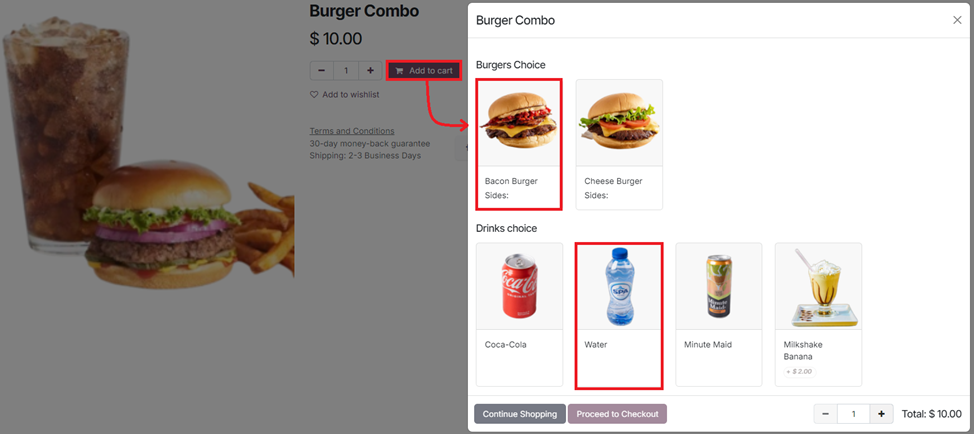
Task: Decrease product page quantity with minus
Action: coord(322,71)
